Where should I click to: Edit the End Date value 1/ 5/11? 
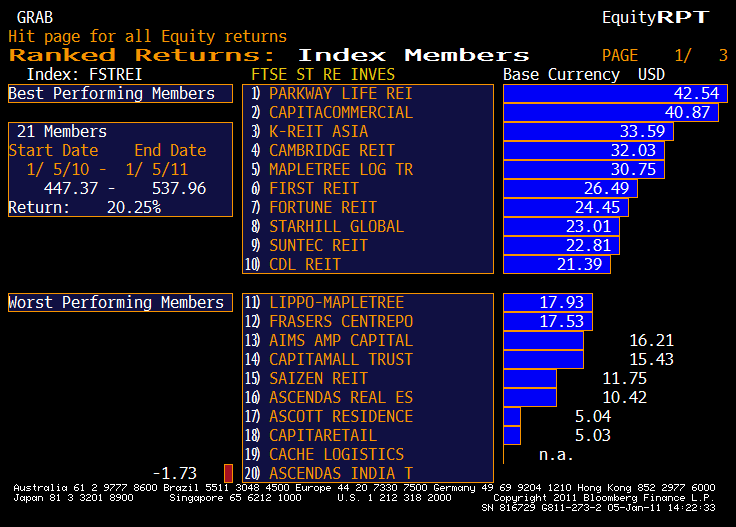pyautogui.click(x=157, y=169)
